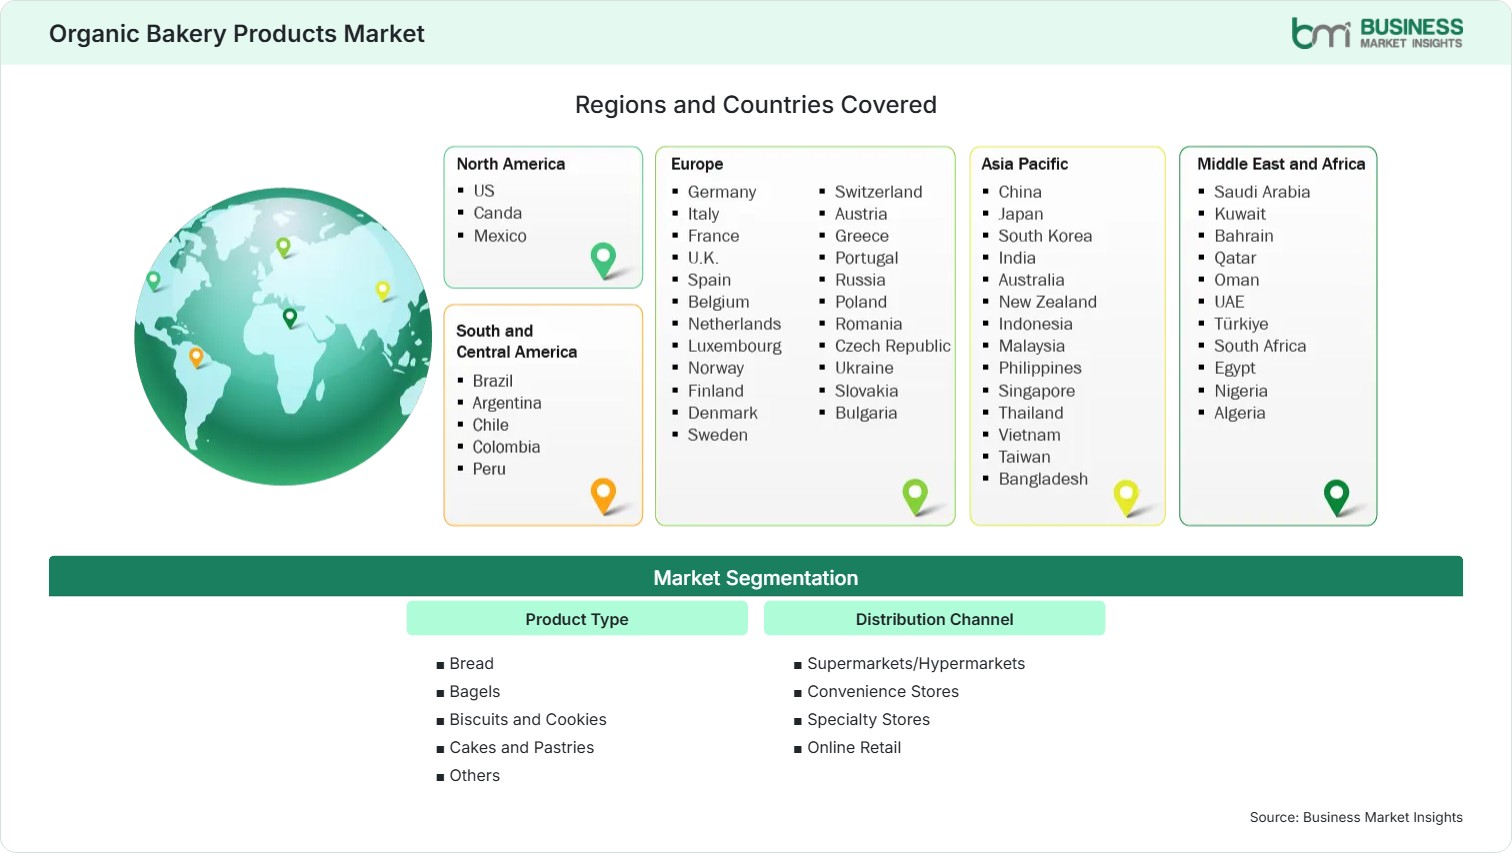This screenshot has height=853, width=1512.
Task: Click Others under Product Type
Action: point(475,776)
